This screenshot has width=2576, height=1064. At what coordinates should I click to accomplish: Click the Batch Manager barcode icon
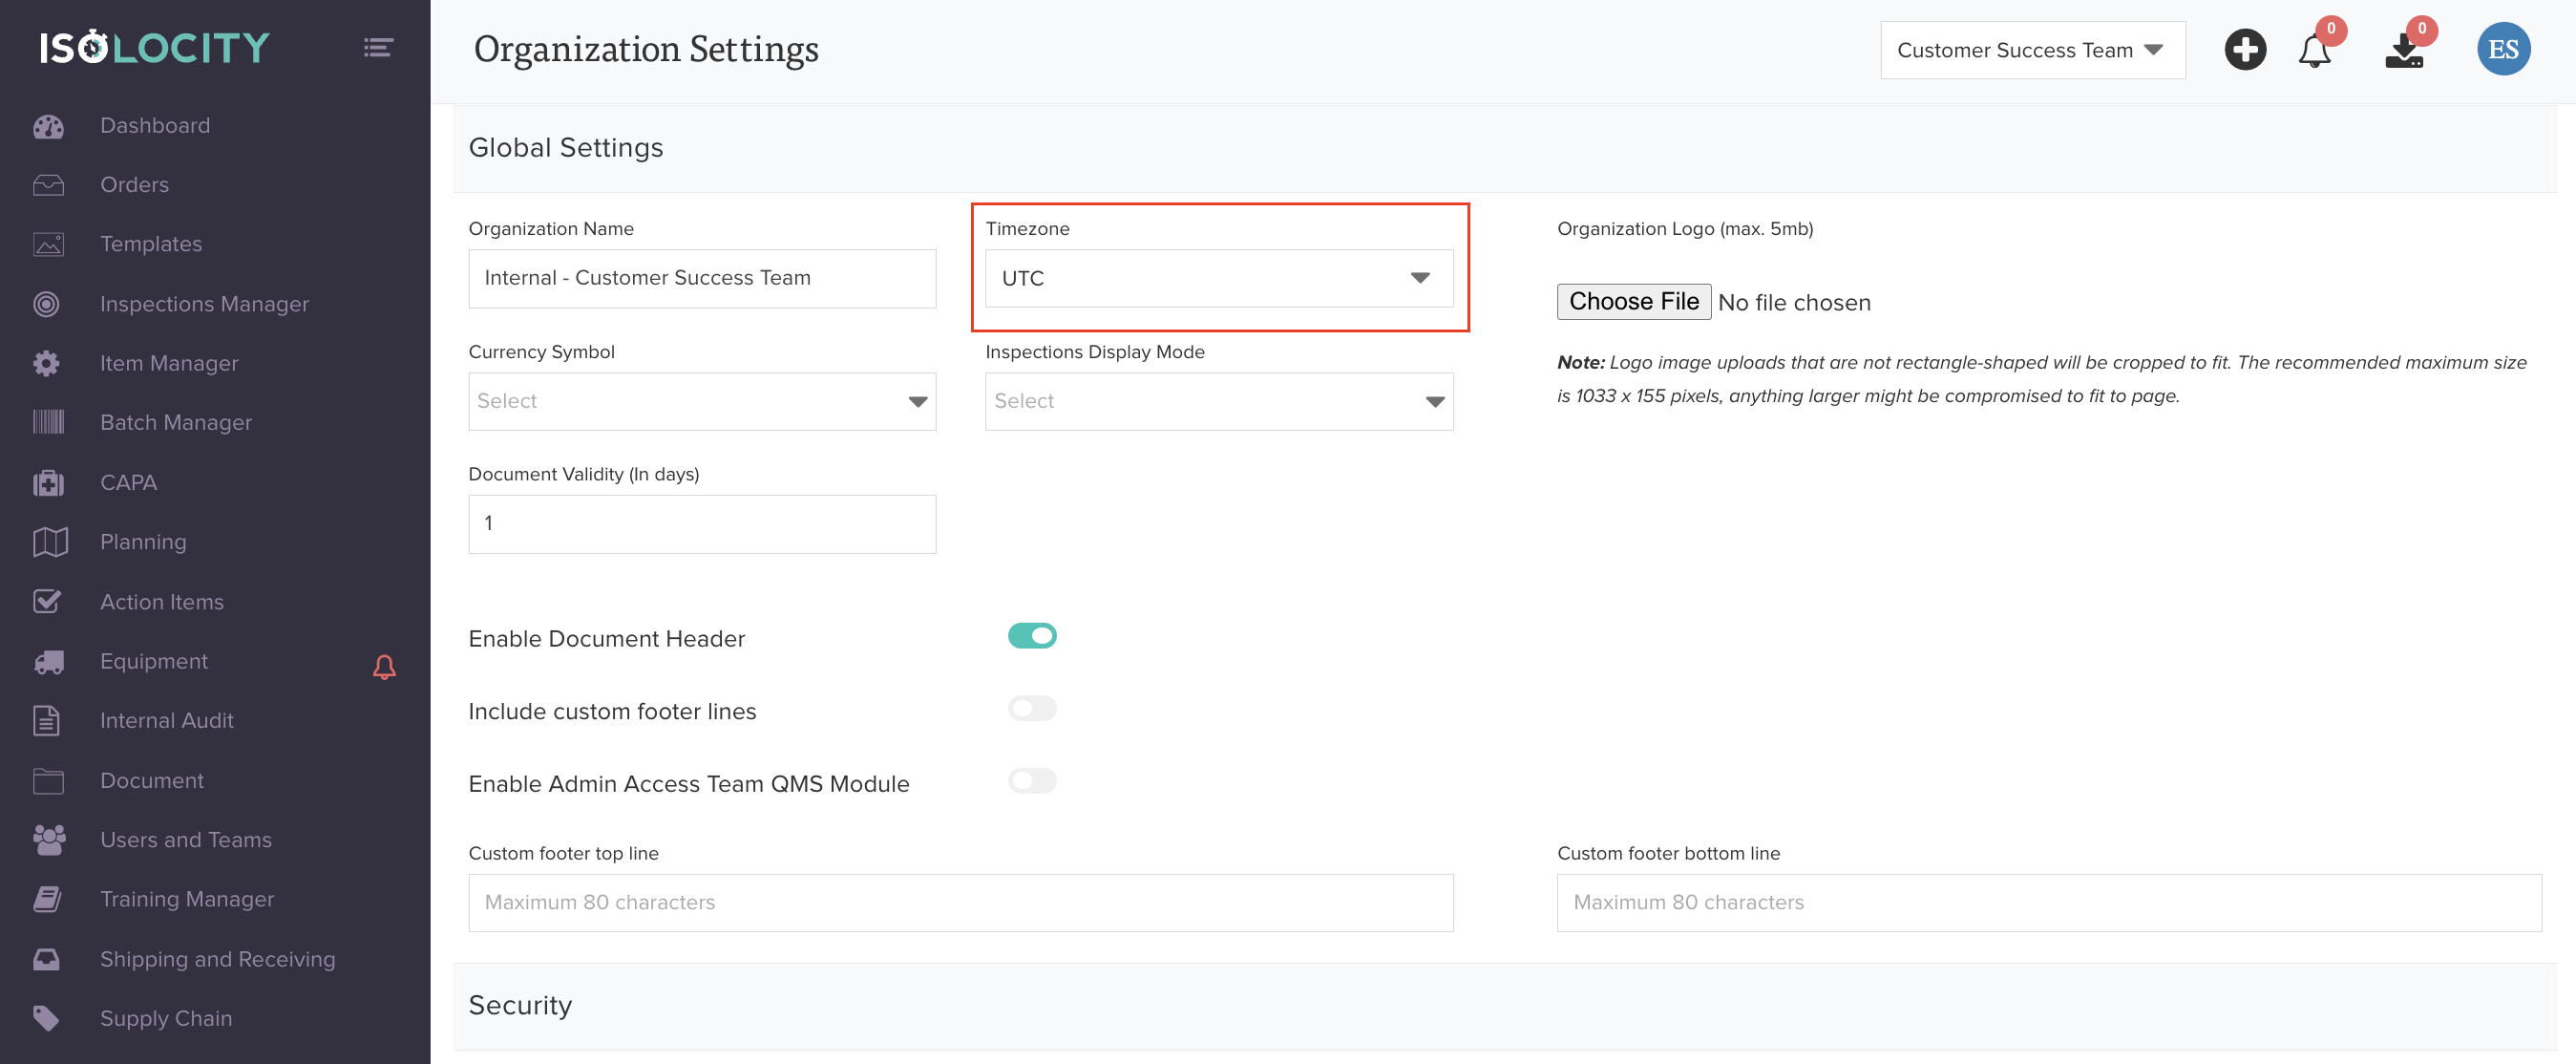[48, 423]
